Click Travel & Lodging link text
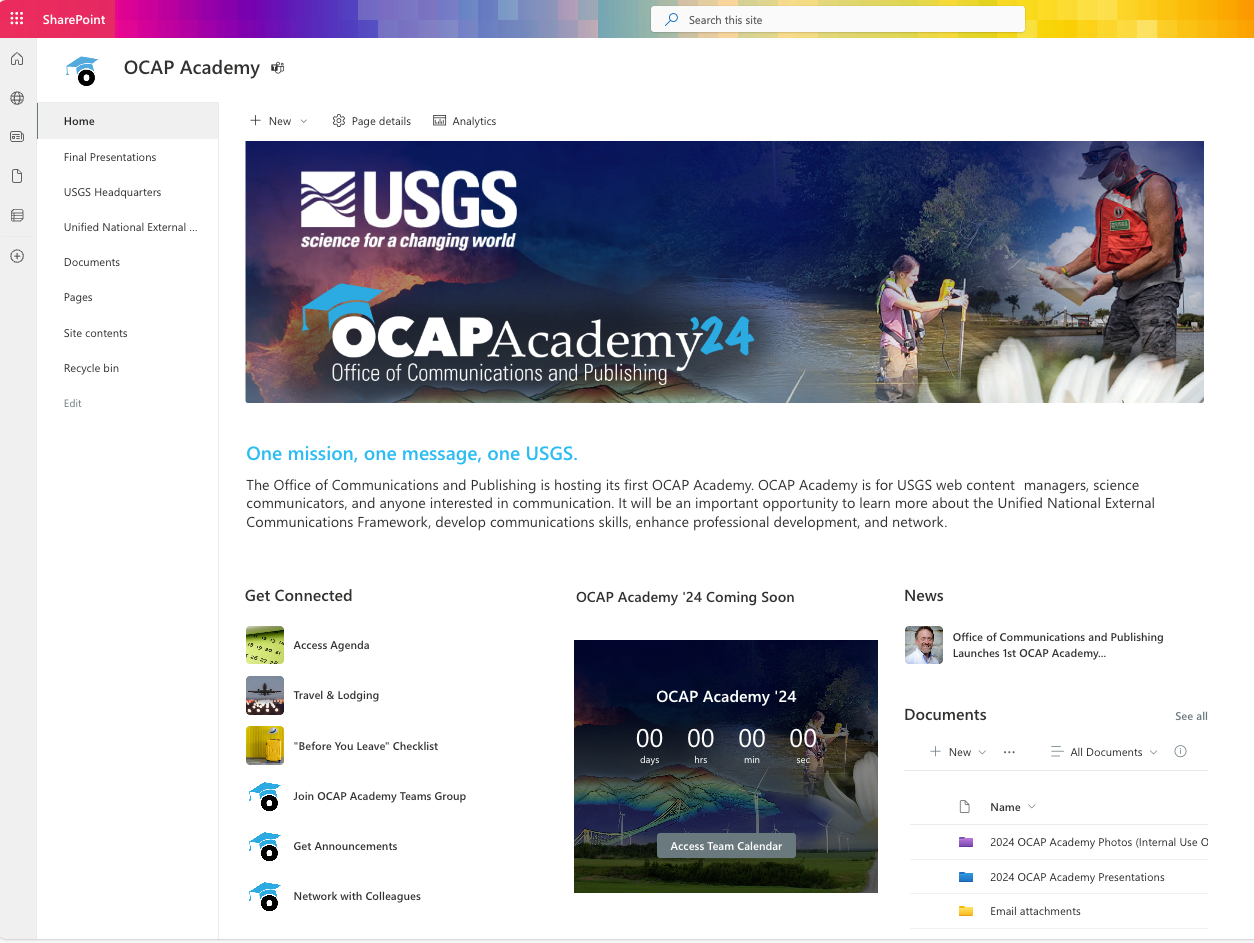This screenshot has width=1254, height=943. click(336, 695)
